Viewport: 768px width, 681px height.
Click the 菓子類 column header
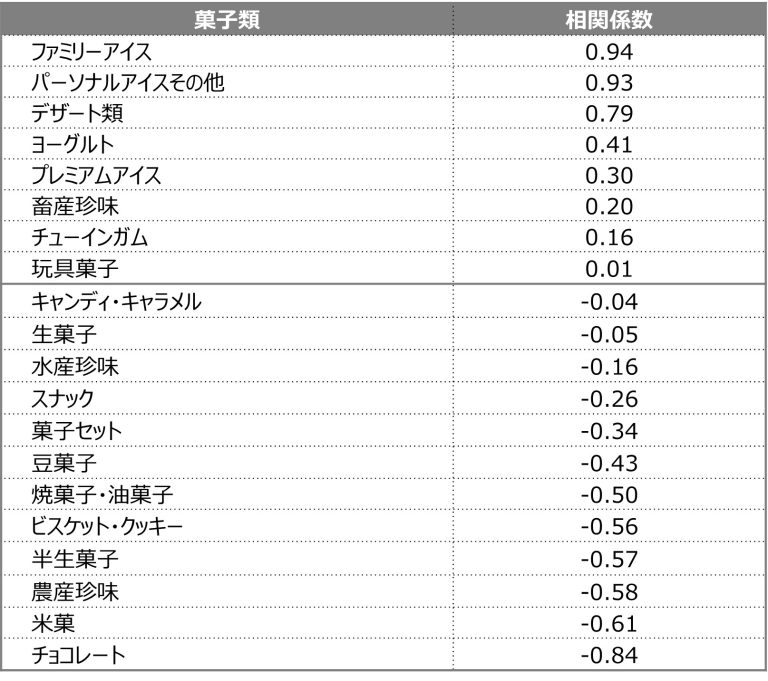[x=227, y=20]
